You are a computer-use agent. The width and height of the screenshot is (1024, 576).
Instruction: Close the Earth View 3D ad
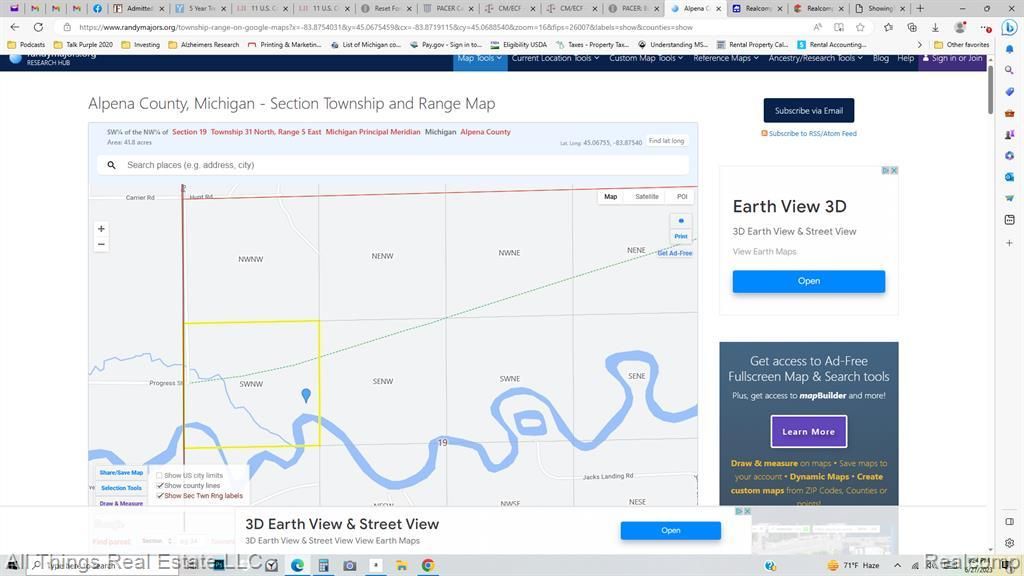coord(893,170)
